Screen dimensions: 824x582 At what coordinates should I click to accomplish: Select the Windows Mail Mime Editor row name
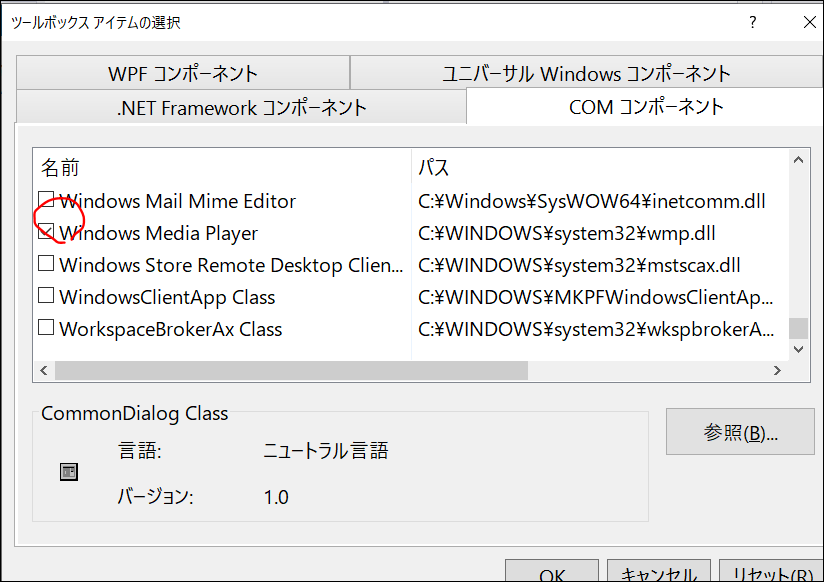tap(178, 201)
